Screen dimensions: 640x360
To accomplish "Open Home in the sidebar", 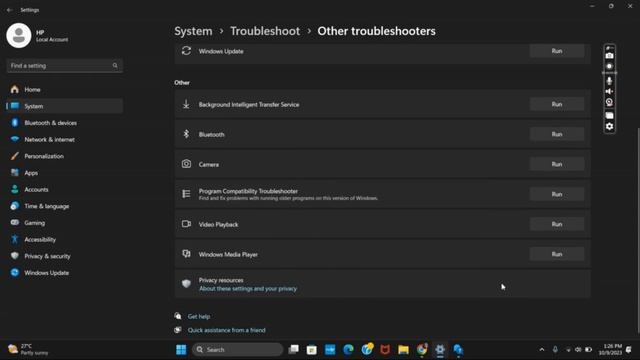I will coord(64,89).
